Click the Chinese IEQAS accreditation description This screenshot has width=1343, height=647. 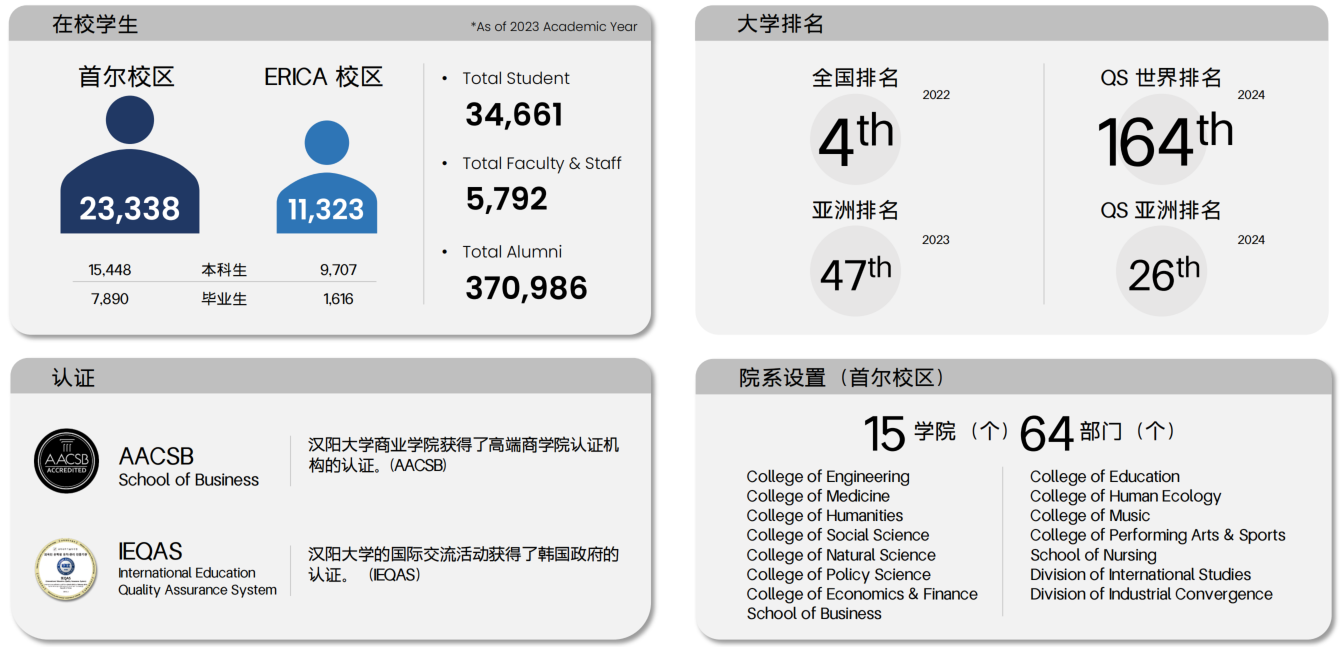click(x=464, y=564)
